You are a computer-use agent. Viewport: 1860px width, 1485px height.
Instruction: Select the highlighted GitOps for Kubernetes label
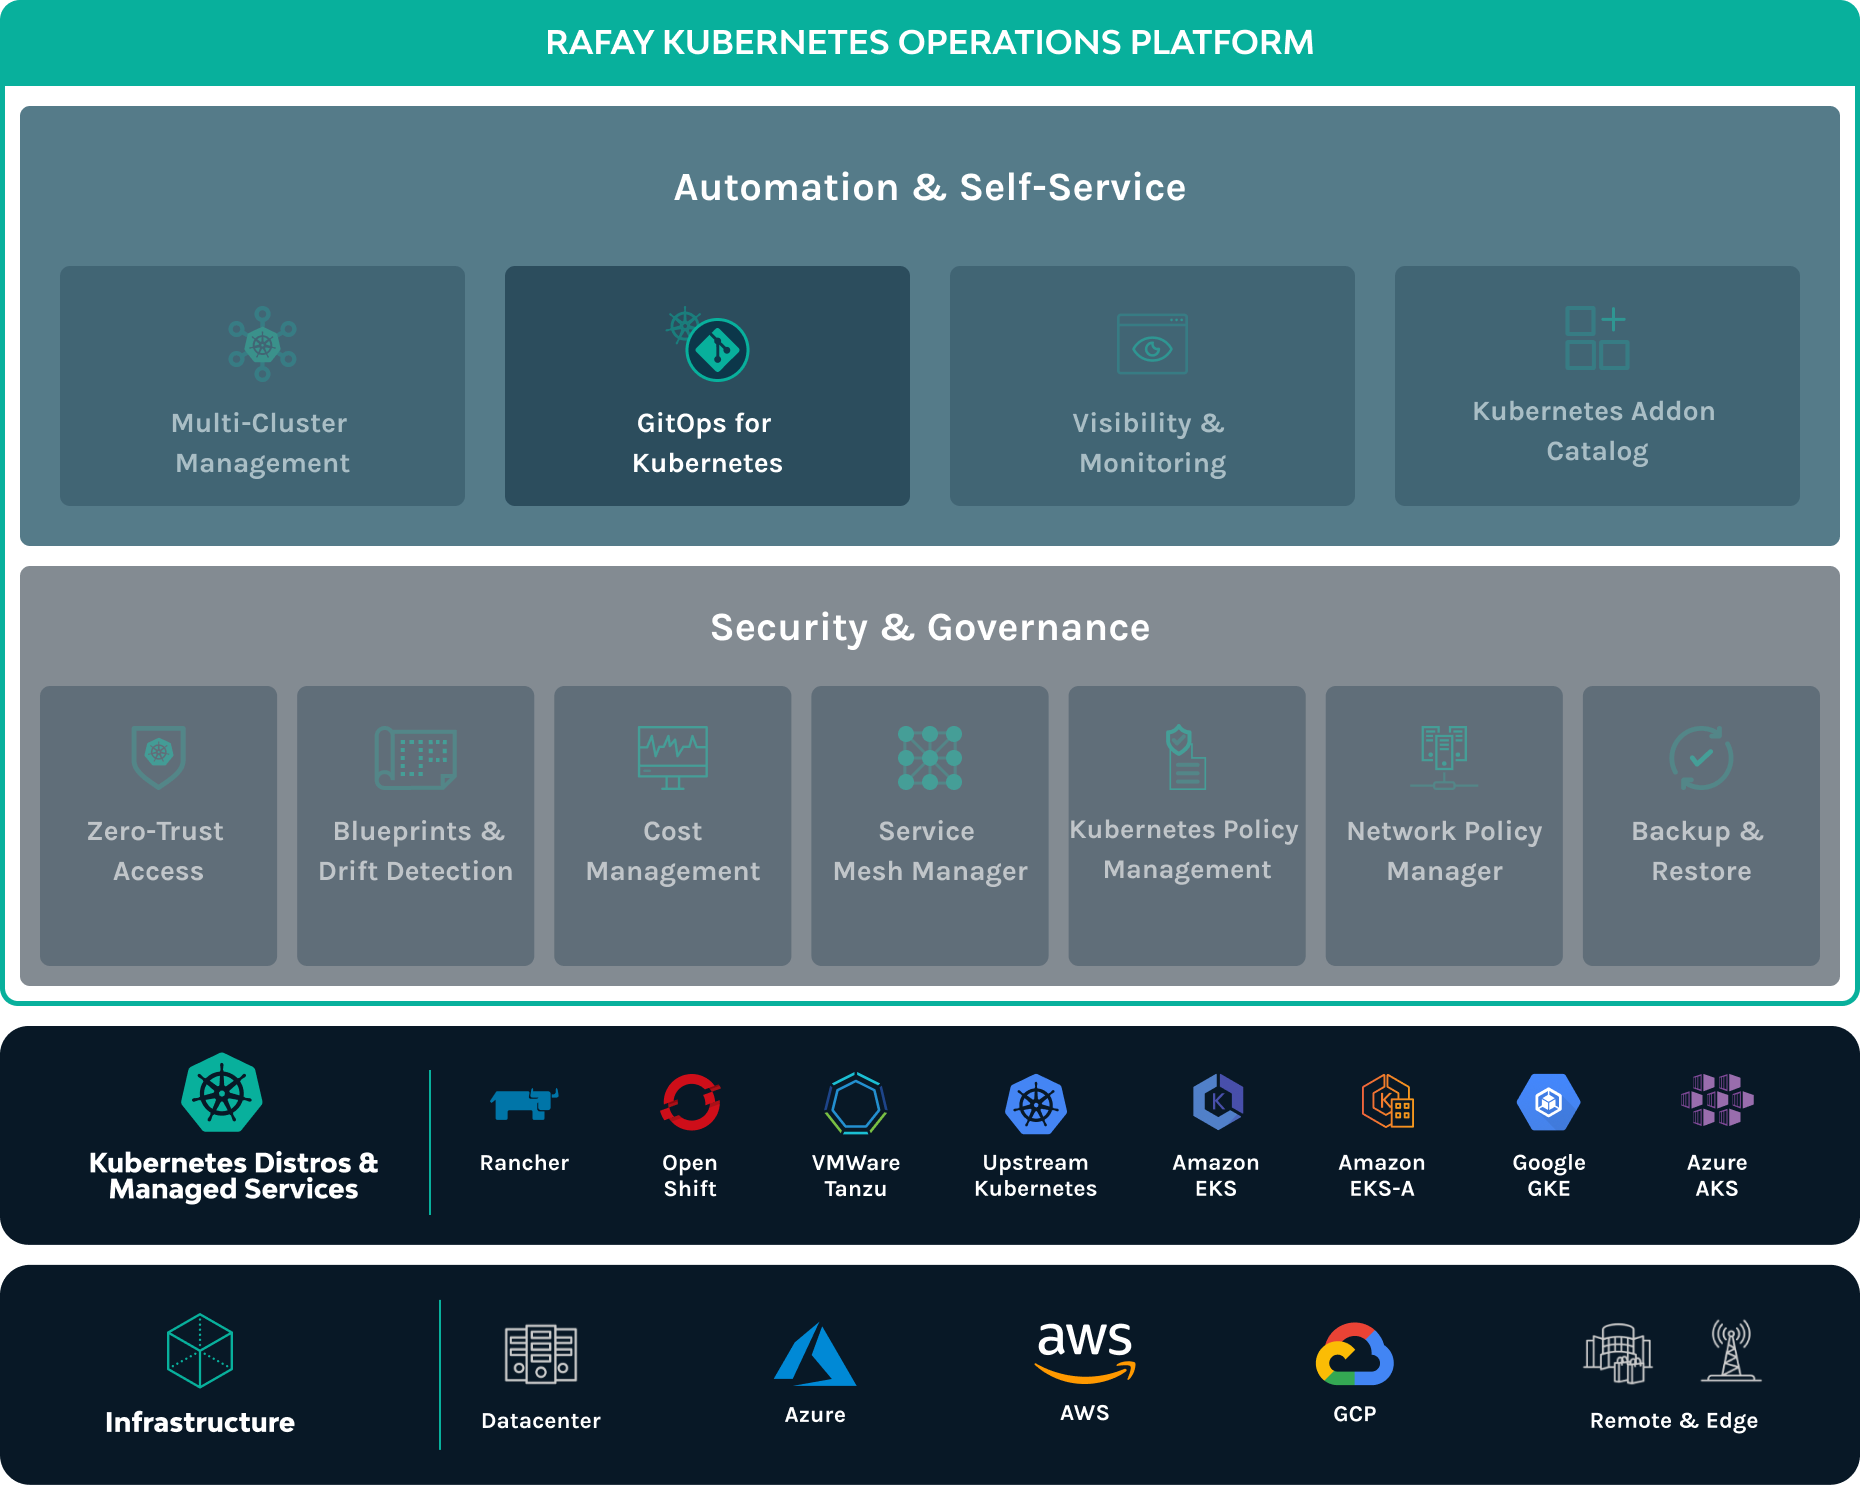(x=707, y=443)
